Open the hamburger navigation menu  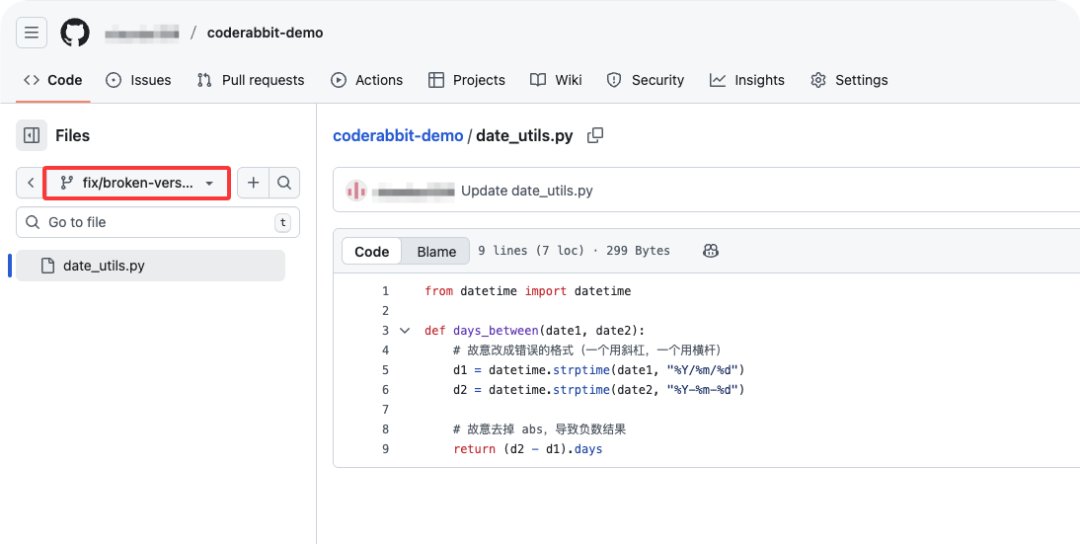click(32, 32)
